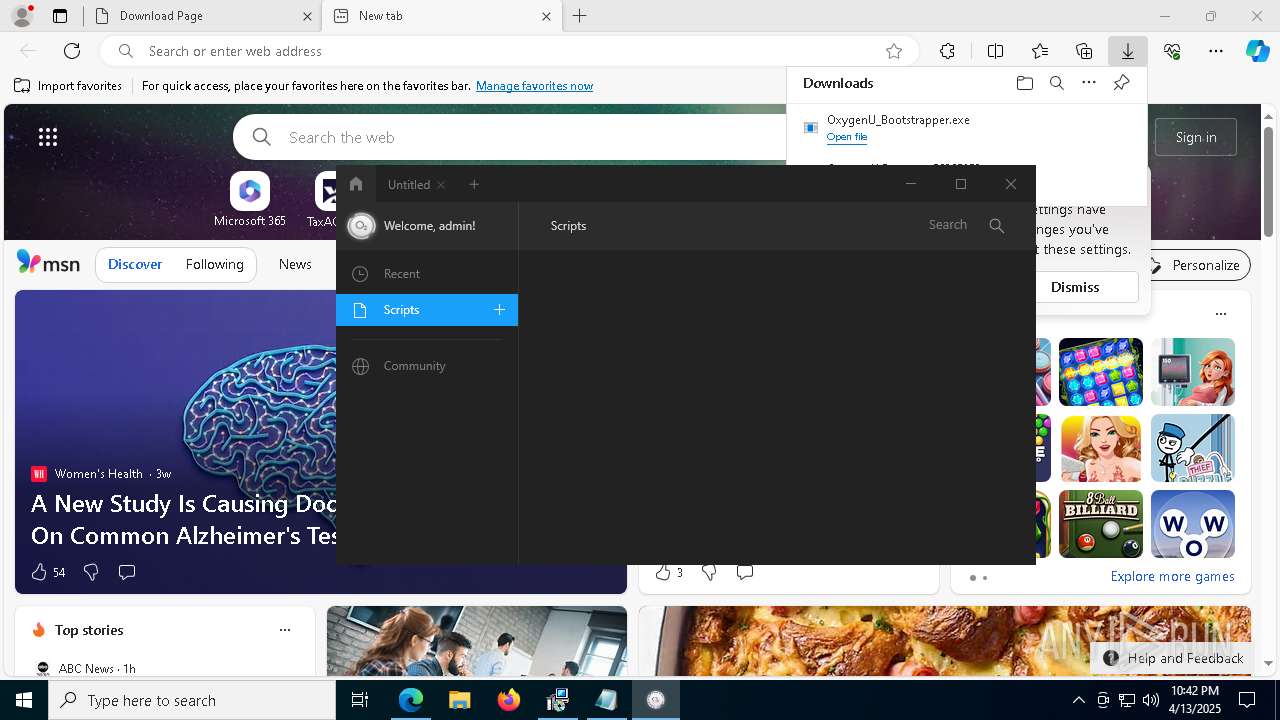1280x720 pixels.
Task: Click Sign in on the new tab page
Action: point(1196,137)
